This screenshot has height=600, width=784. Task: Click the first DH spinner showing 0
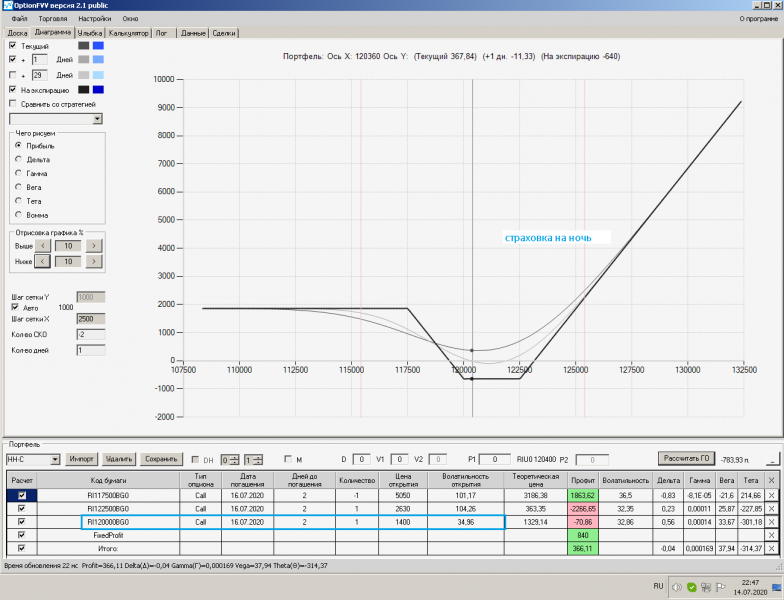[230, 460]
